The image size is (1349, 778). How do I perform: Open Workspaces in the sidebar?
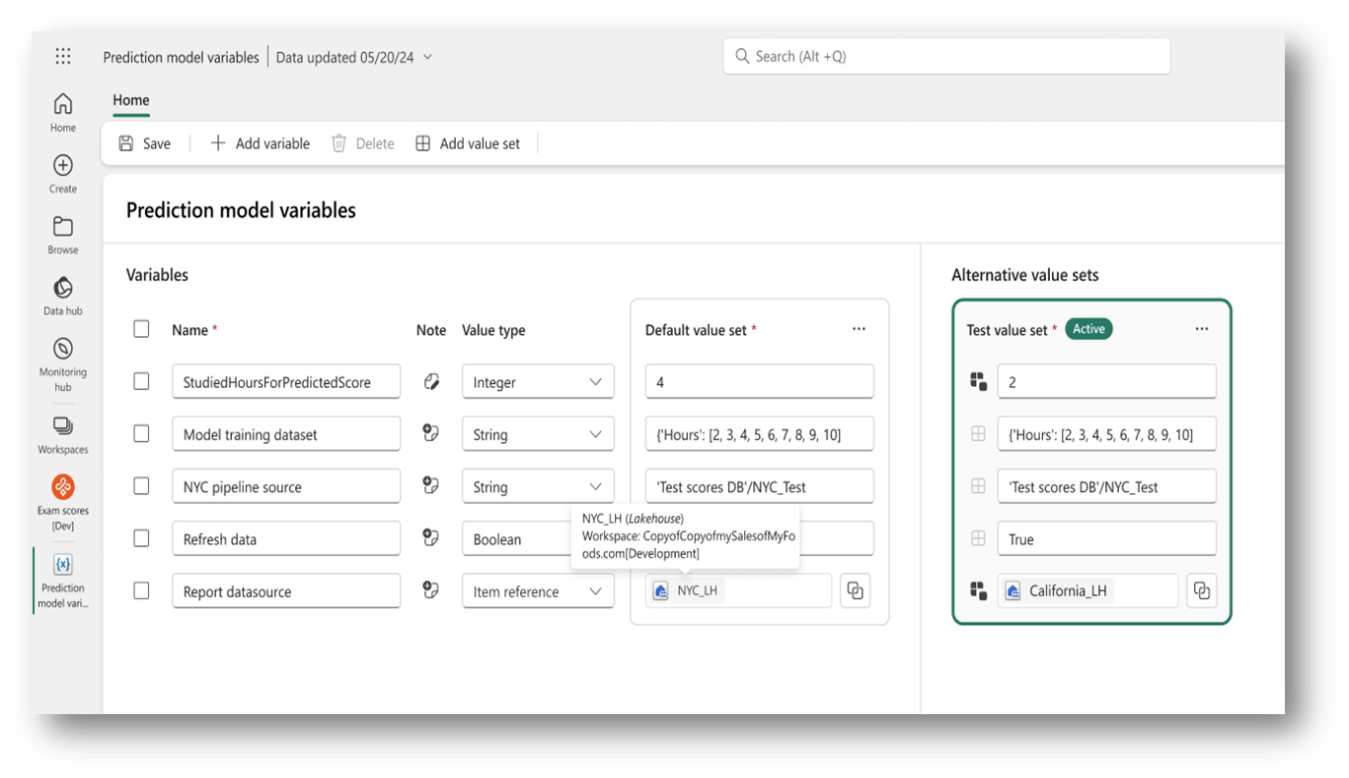pyautogui.click(x=63, y=433)
